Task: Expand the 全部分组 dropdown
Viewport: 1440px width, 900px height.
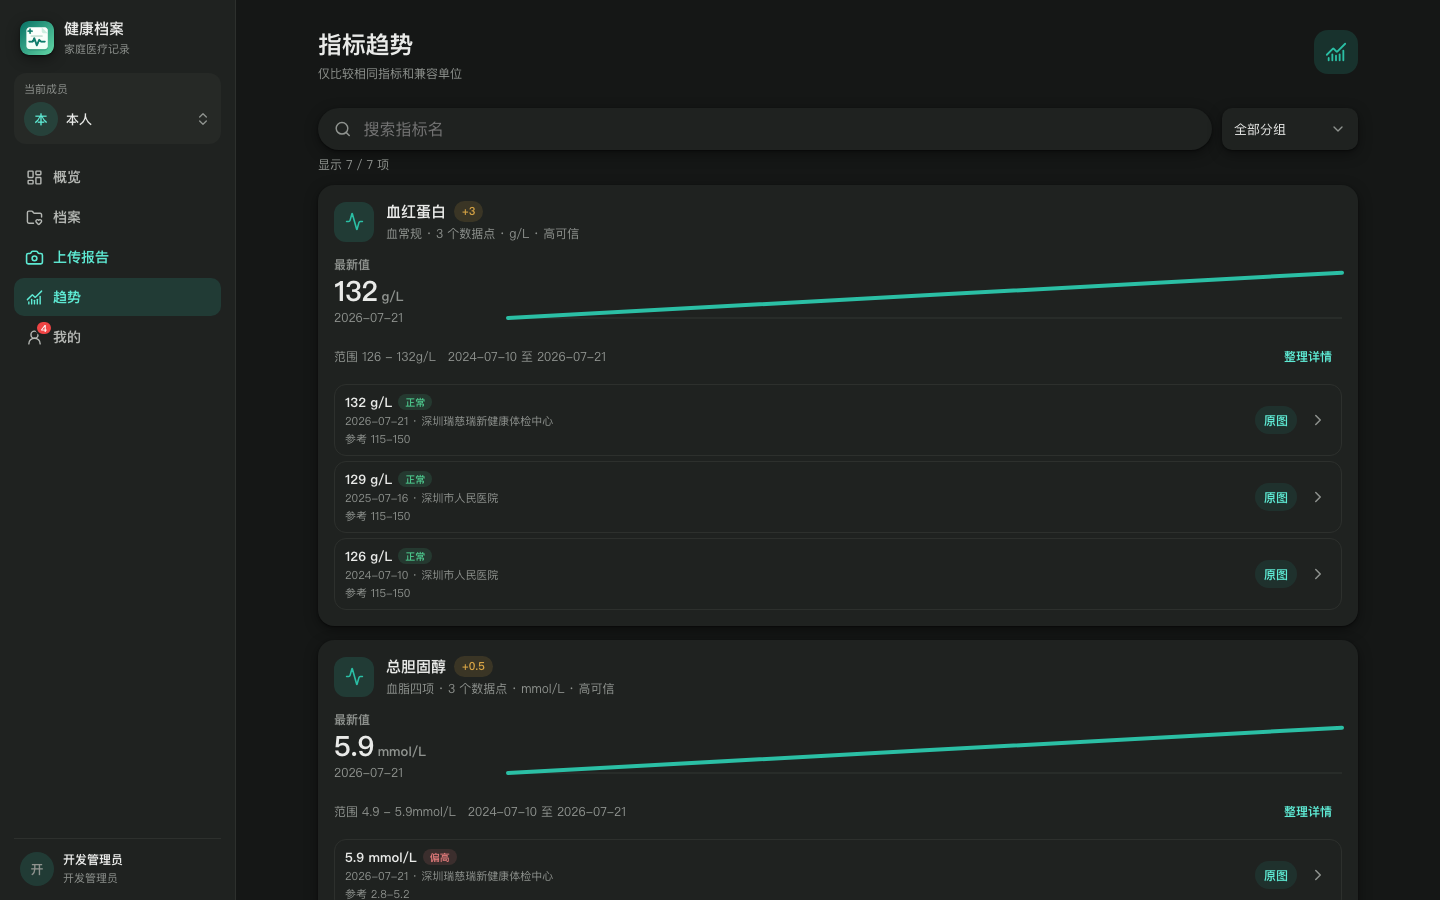Action: tap(1289, 129)
